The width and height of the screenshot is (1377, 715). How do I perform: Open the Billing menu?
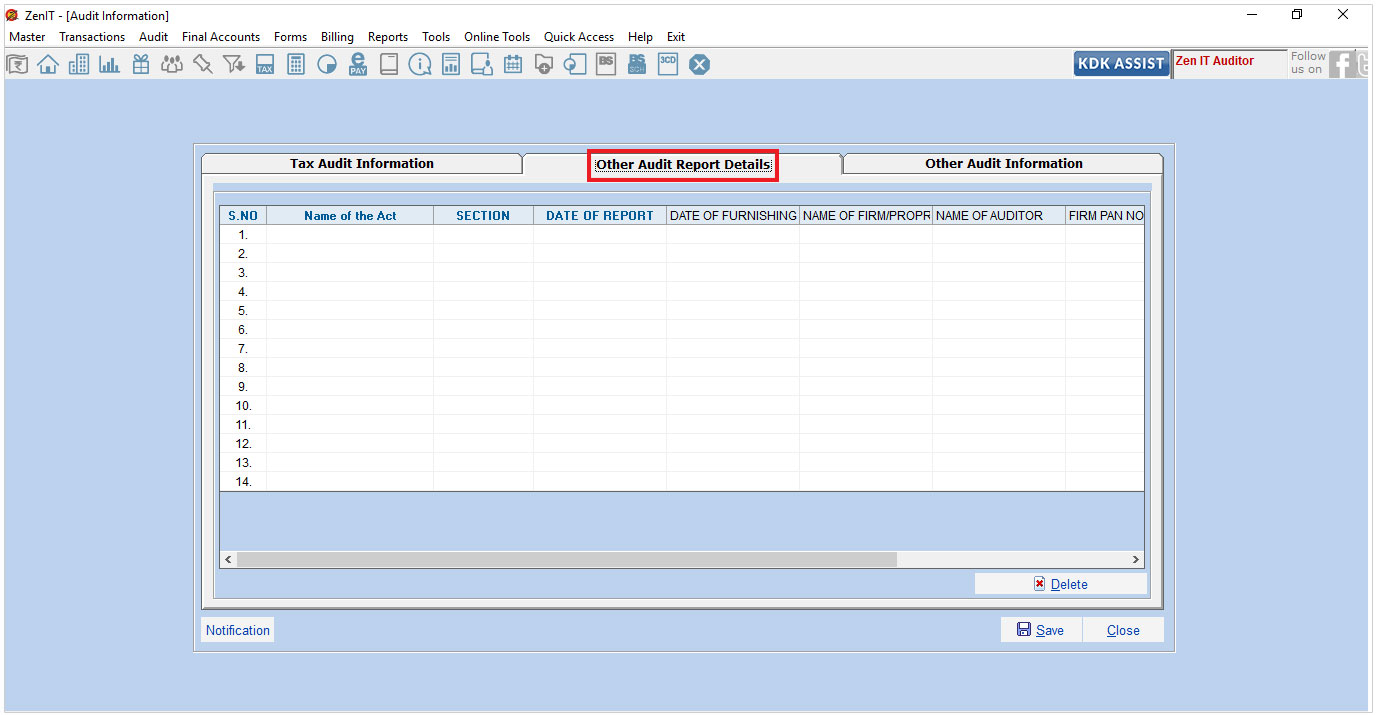coord(337,37)
